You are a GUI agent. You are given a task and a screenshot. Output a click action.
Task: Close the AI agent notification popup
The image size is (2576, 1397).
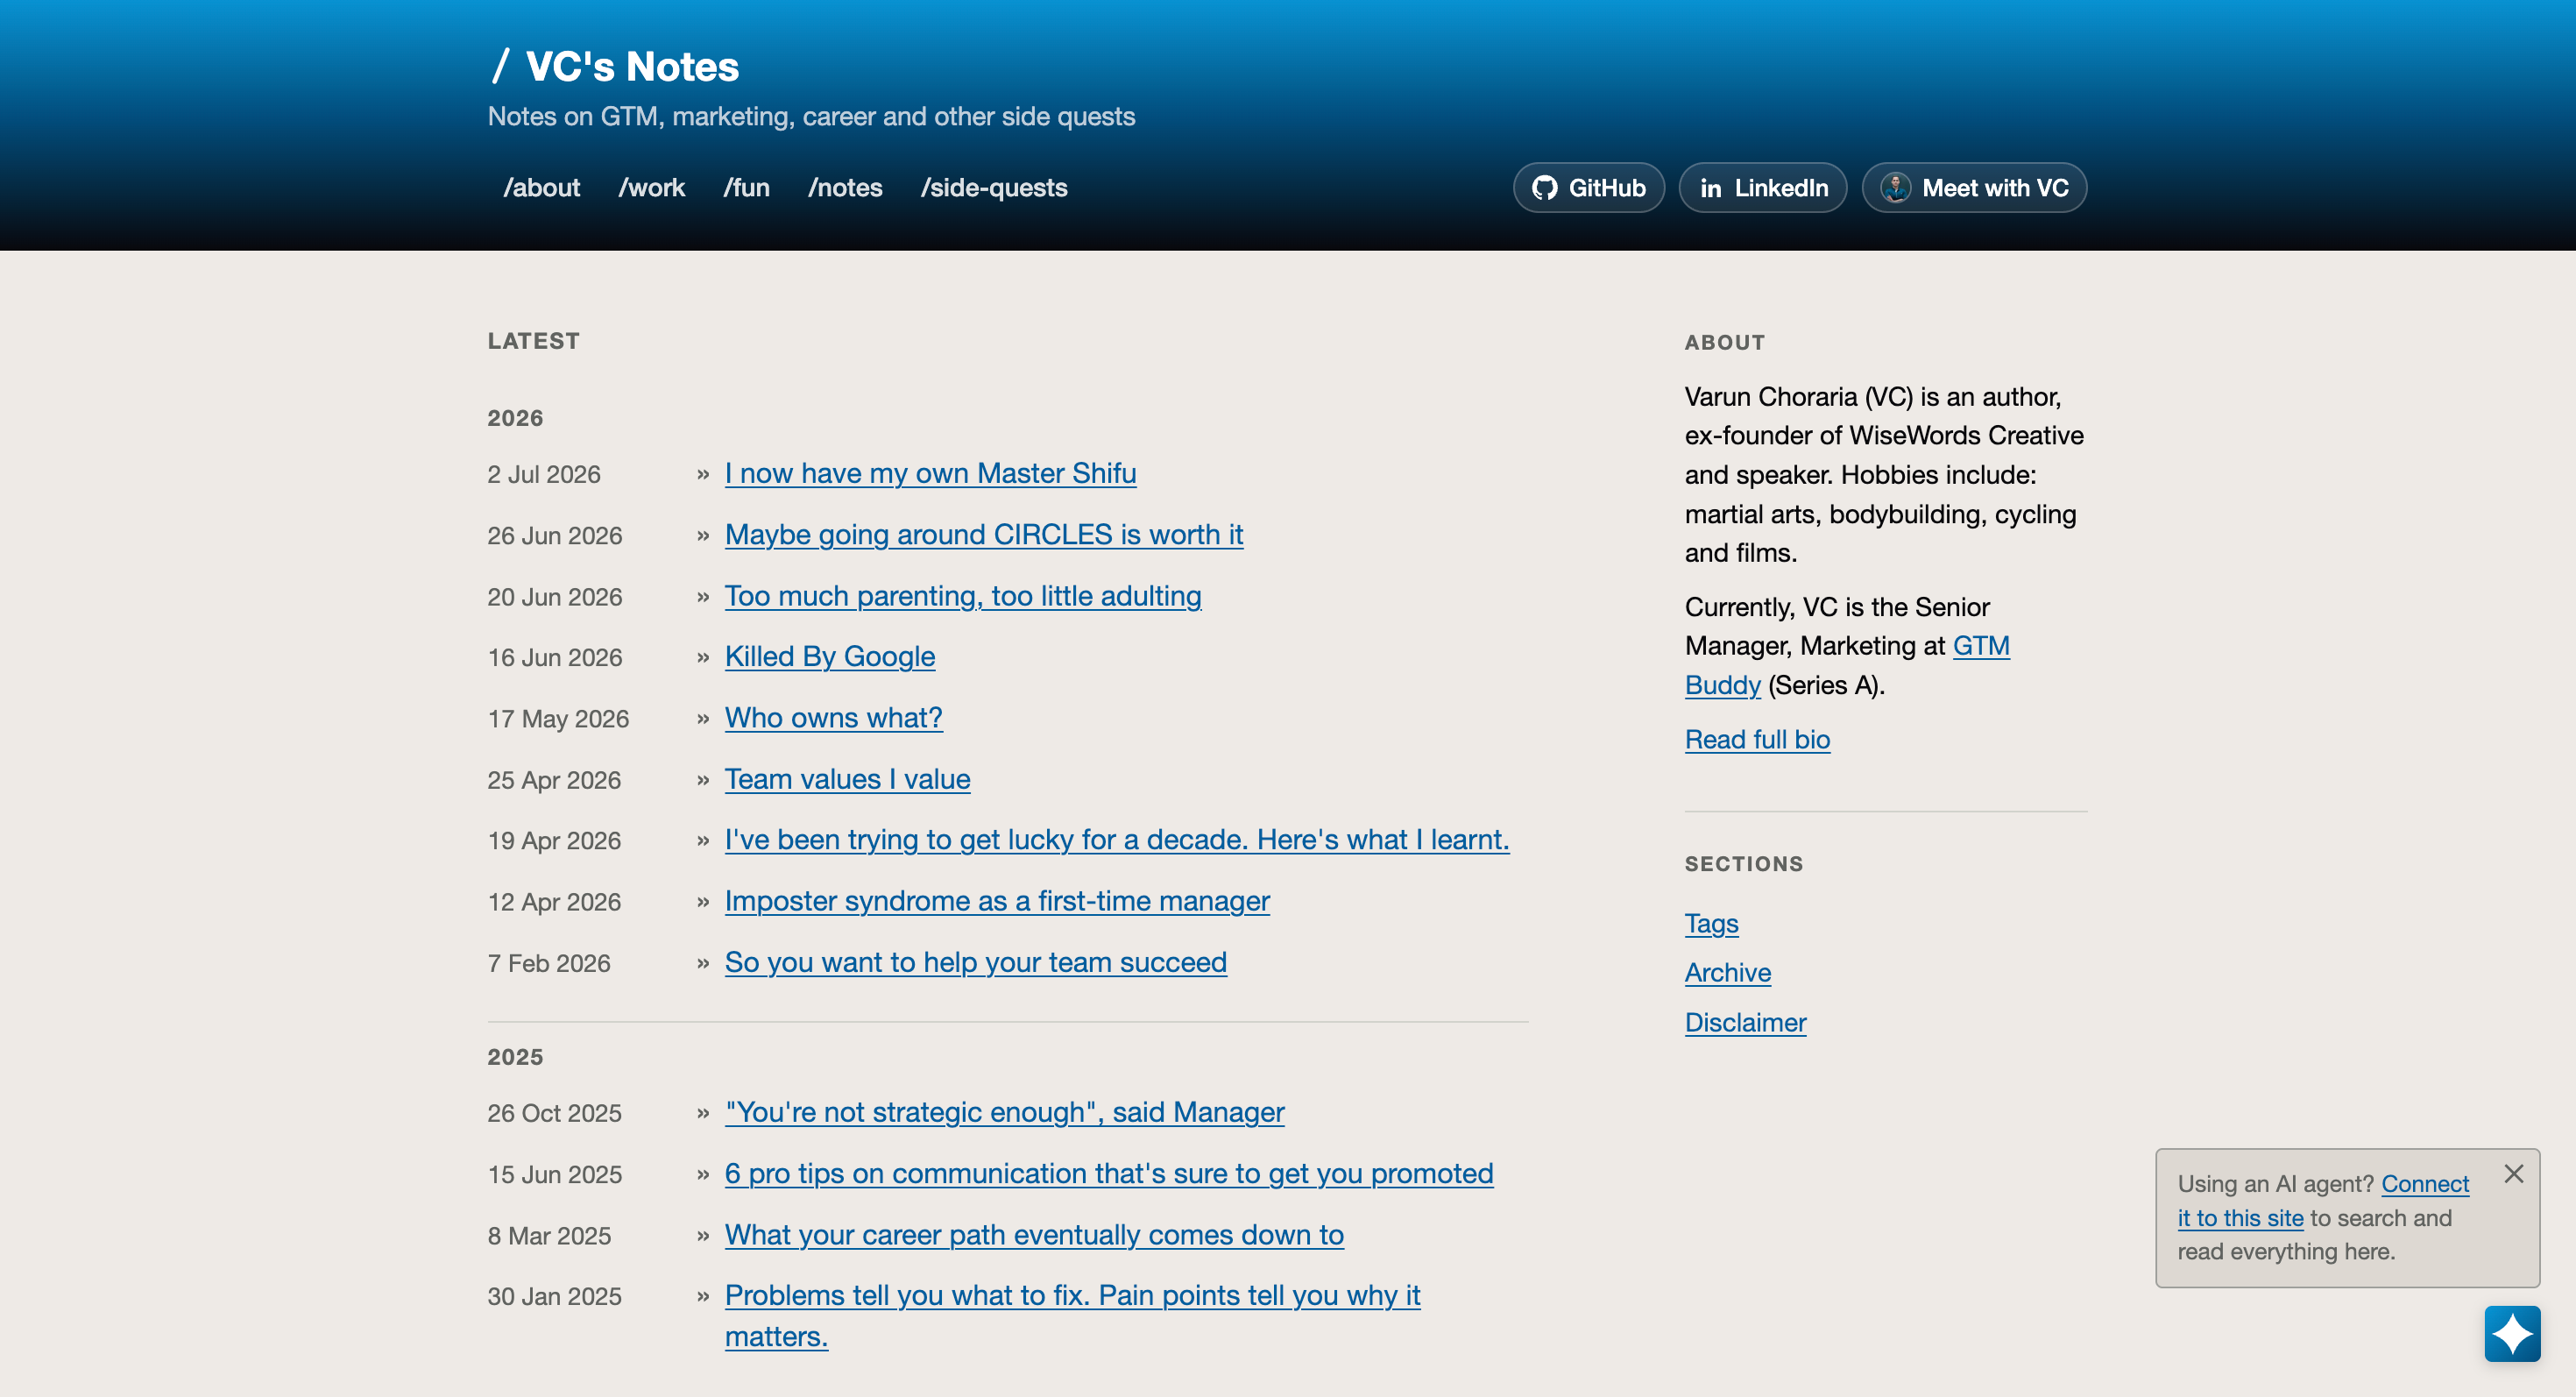coord(2513,1174)
